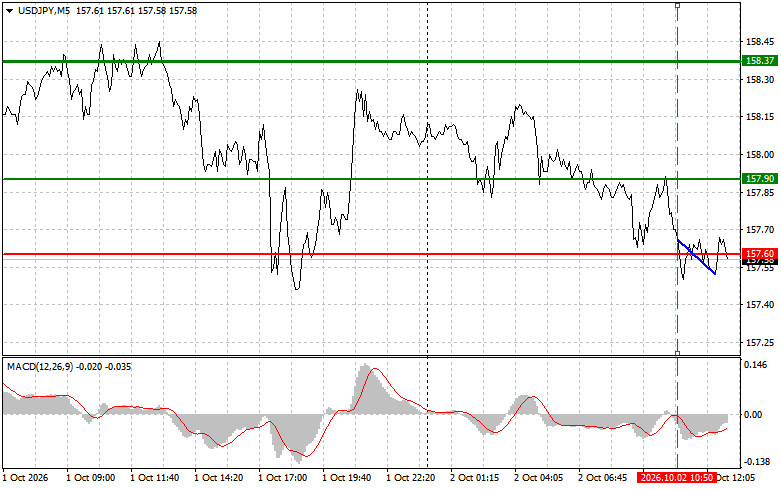Select the blue trend line near 157.60
Viewport: 781px width, 489px height.
pyautogui.click(x=697, y=257)
